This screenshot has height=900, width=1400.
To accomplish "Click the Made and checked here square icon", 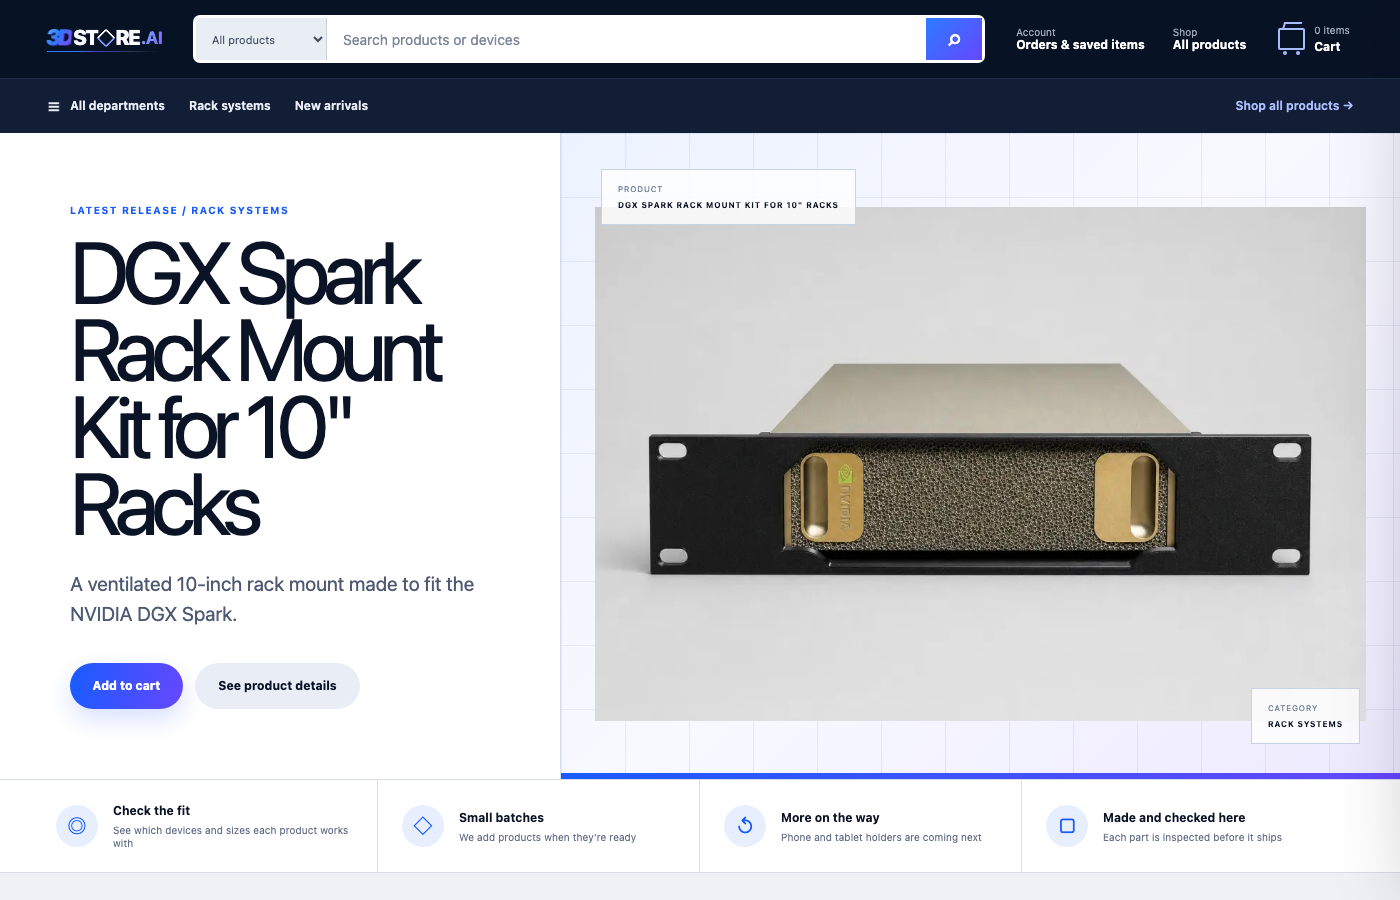I will point(1067,826).
